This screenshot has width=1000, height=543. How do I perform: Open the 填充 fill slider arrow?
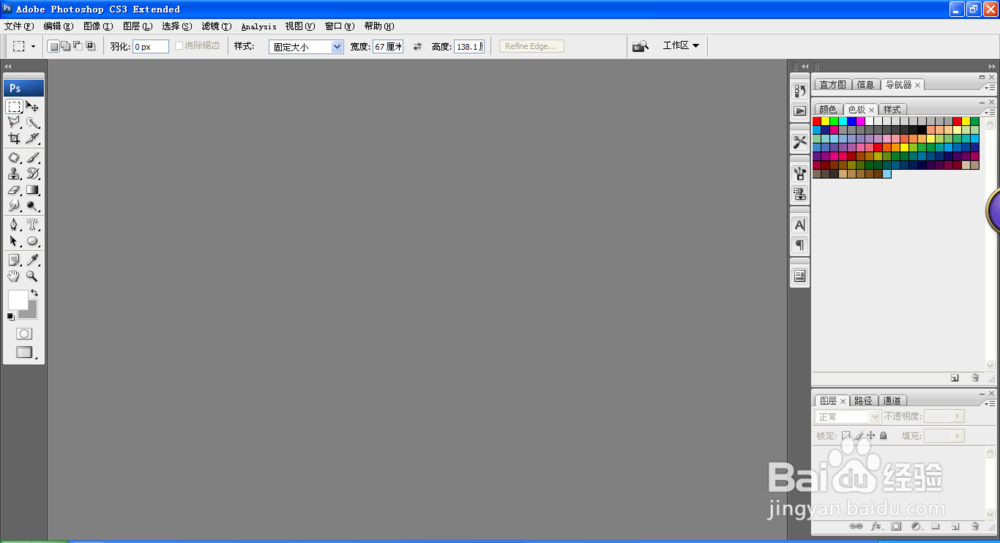[x=957, y=436]
